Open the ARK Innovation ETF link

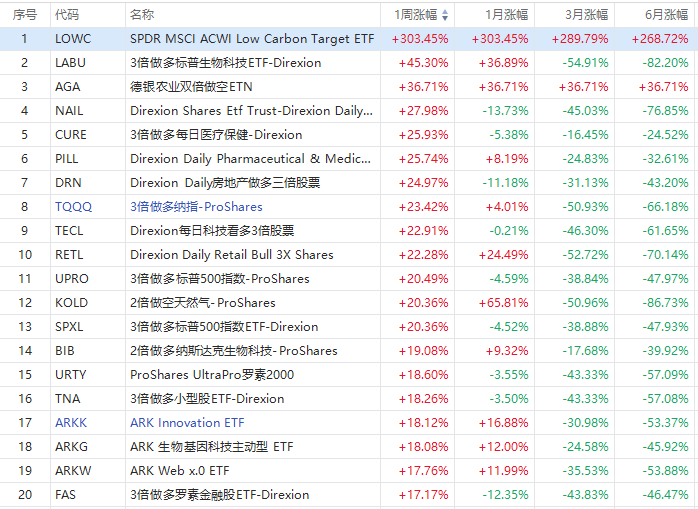187,423
